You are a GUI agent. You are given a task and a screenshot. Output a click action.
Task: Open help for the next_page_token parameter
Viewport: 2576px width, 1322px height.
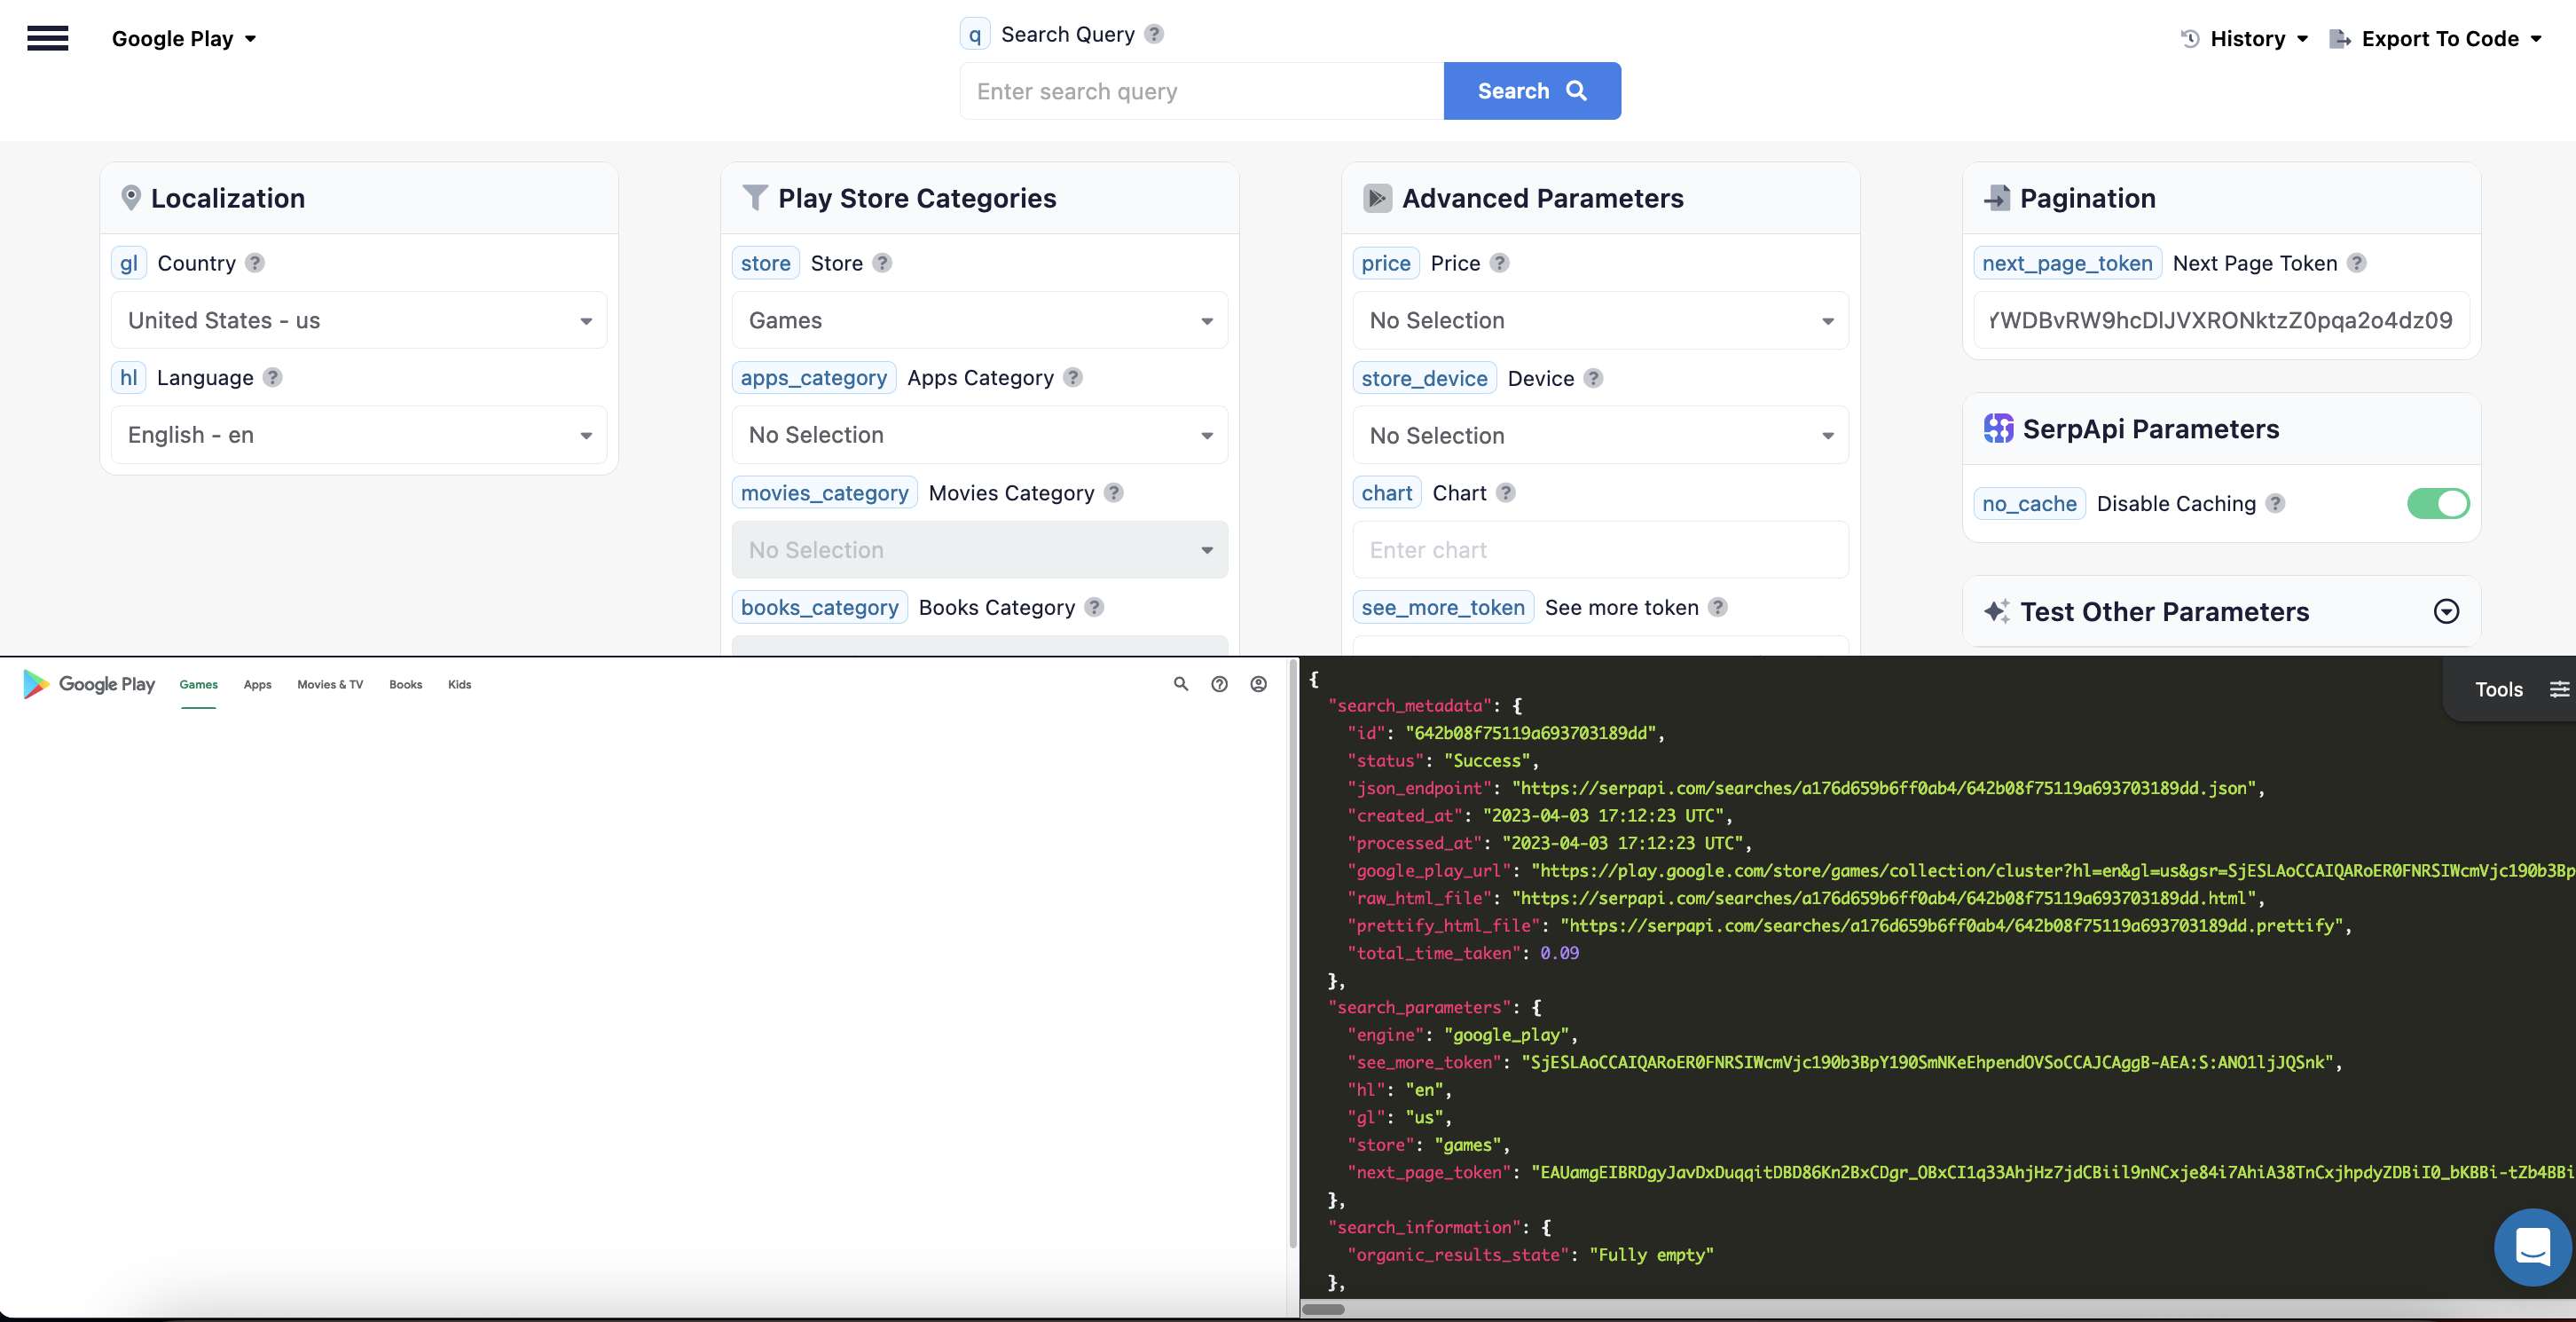2357,263
